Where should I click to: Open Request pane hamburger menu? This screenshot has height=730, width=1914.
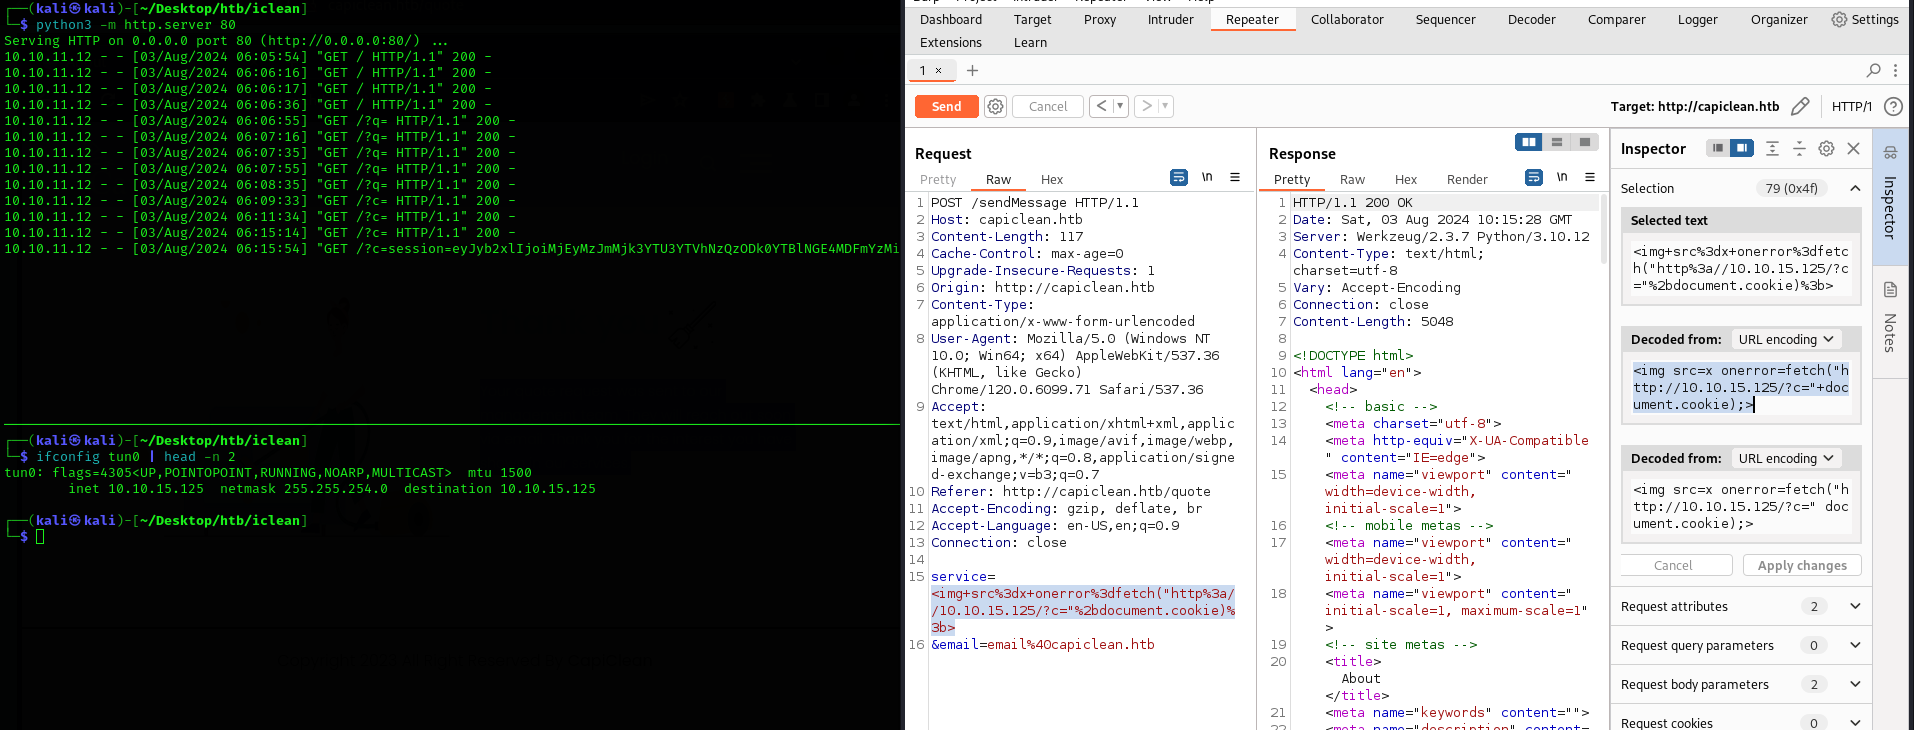tap(1235, 177)
